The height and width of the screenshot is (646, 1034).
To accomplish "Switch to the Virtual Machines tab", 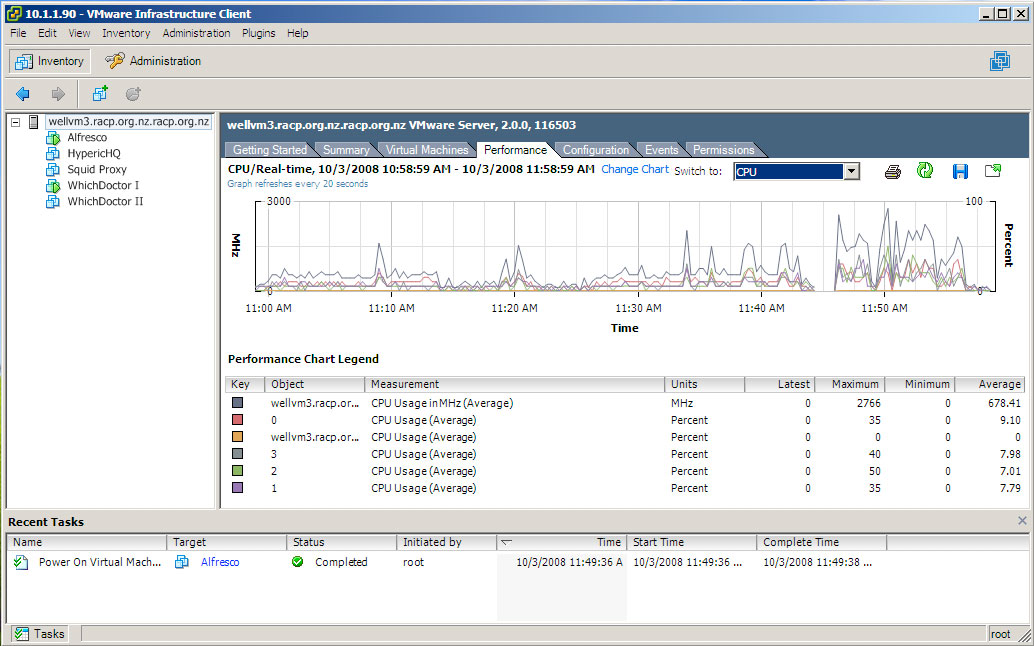I will tap(427, 150).
